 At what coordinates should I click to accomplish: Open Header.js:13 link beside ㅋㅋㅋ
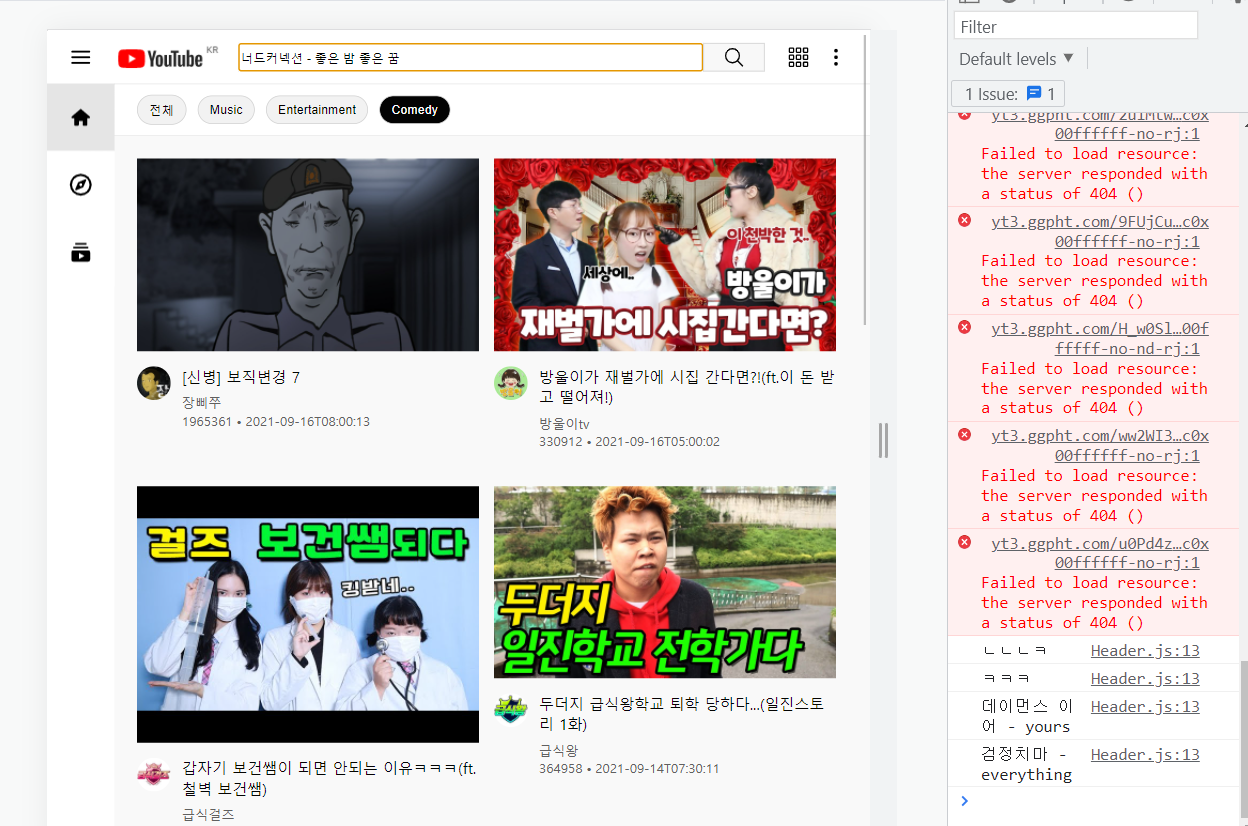click(x=1145, y=678)
